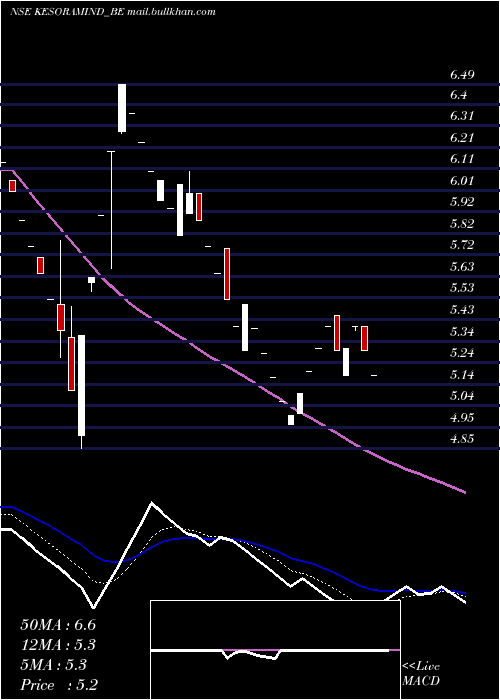The image size is (500, 700).
Task: Click the red candle spanning 5.53 to 5.72
Action: (x=227, y=274)
